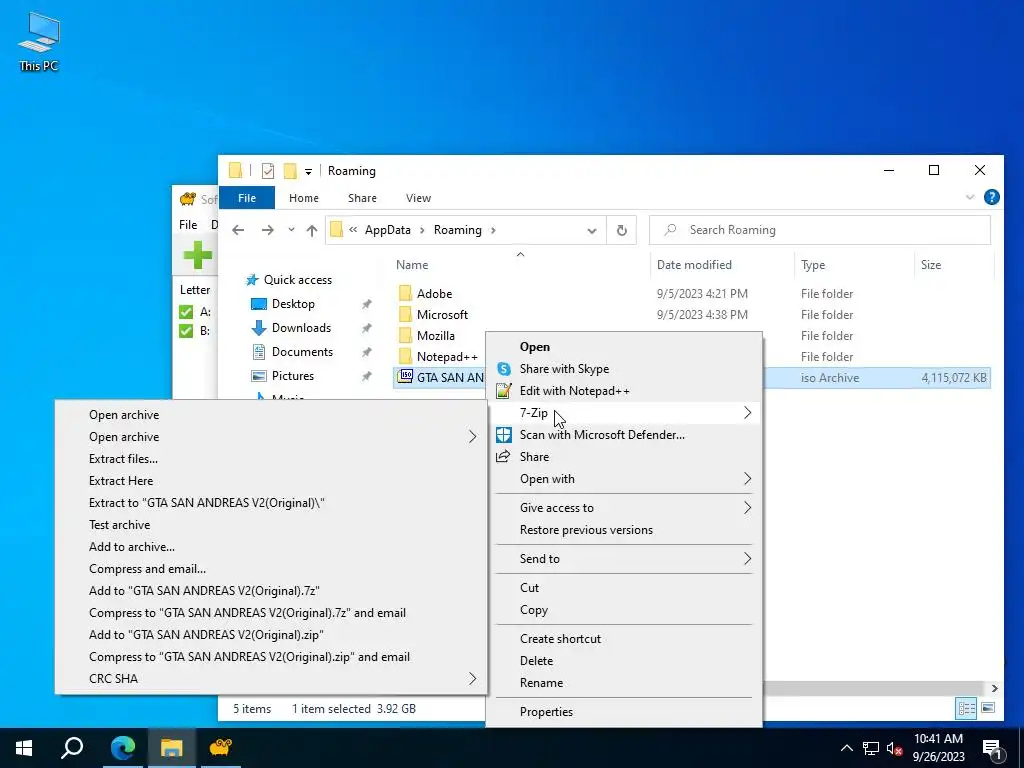The width and height of the screenshot is (1024, 768).
Task: Open Explorer help question mark icon
Action: 991,197
